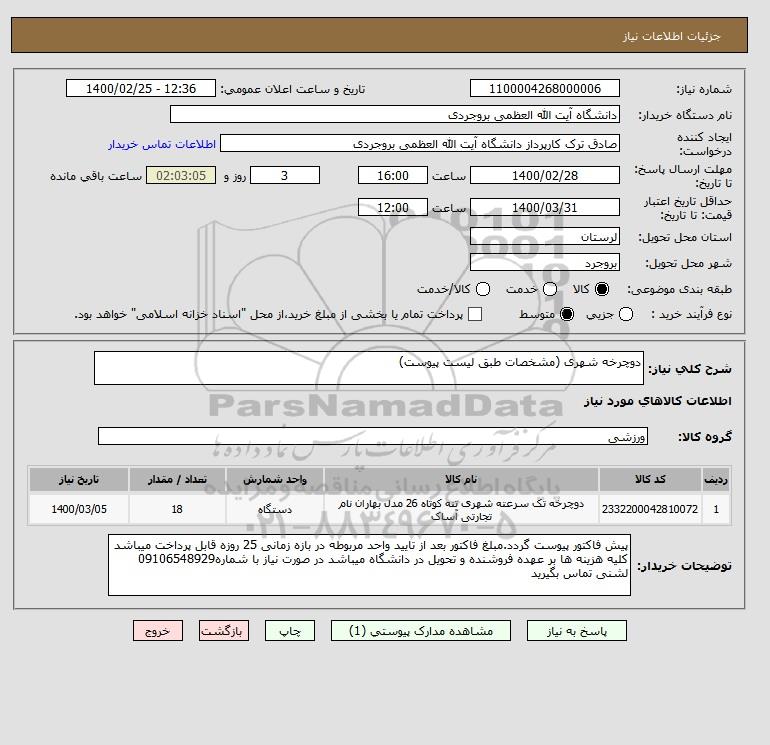This screenshot has width=770, height=745.
Task: Click the delivery city field بروجرد
Action: pyautogui.click(x=545, y=263)
